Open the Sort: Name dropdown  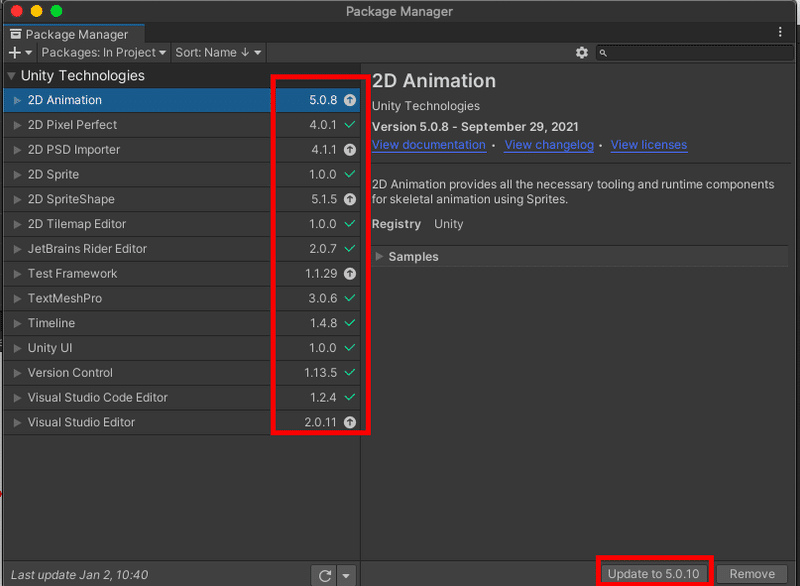(x=218, y=53)
